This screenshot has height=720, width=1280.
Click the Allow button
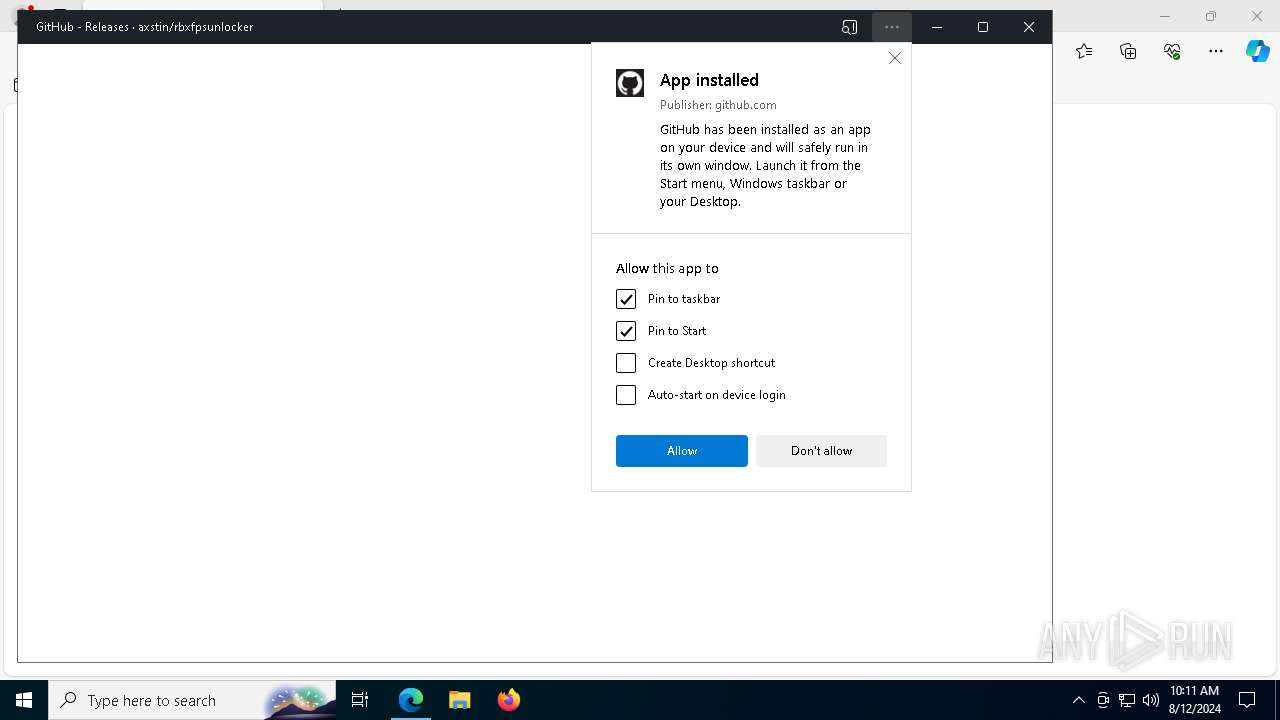pyautogui.click(x=682, y=451)
